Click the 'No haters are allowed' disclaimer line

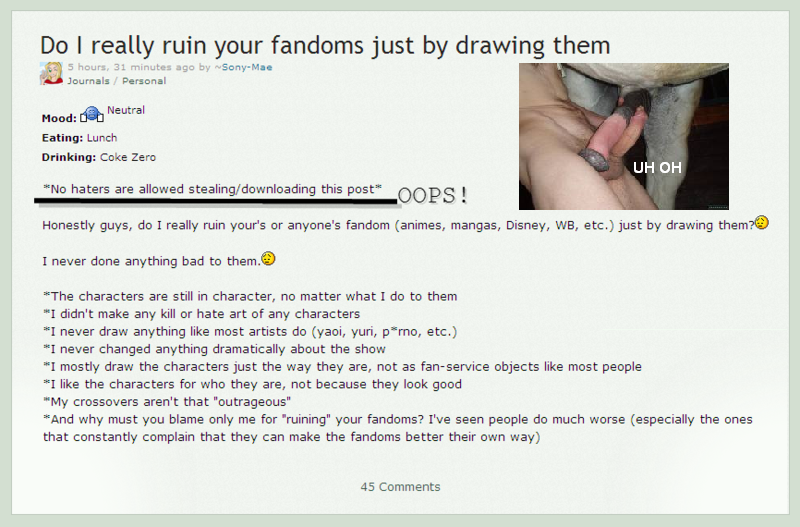tap(212, 189)
